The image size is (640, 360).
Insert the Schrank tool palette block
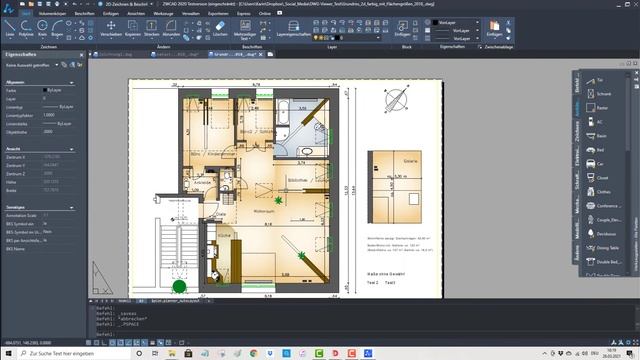point(599,94)
